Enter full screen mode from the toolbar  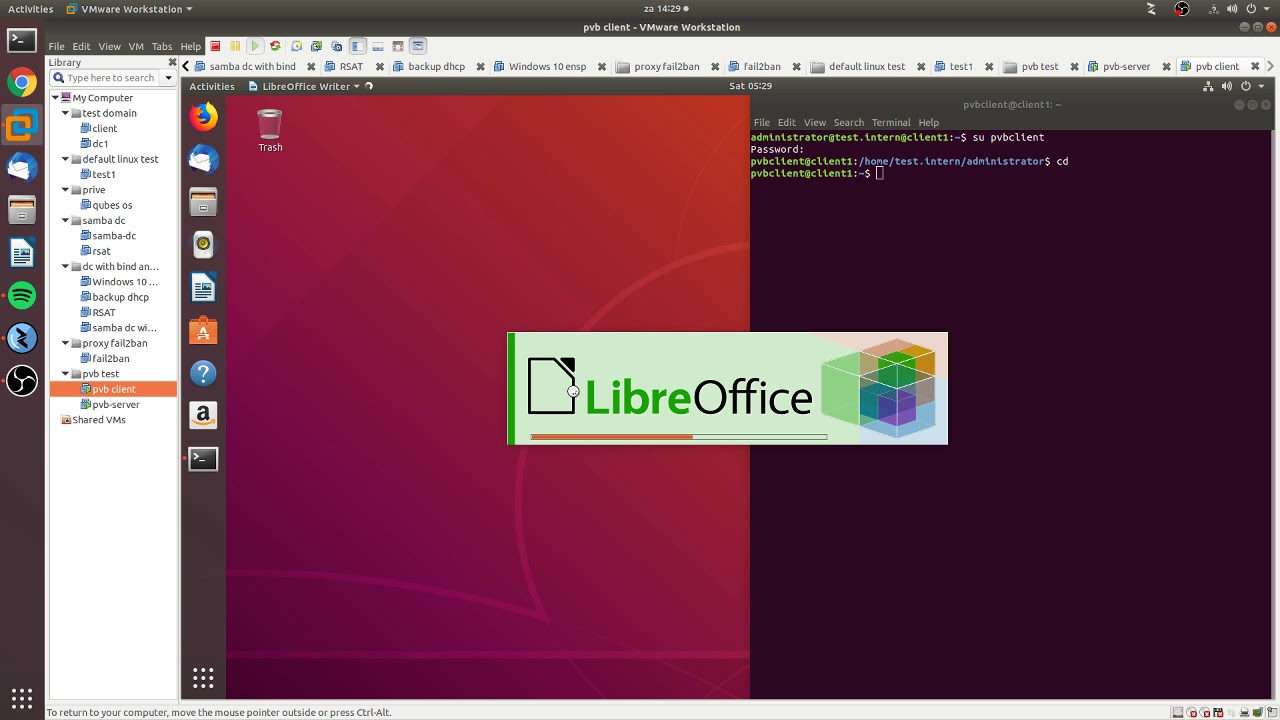[398, 46]
